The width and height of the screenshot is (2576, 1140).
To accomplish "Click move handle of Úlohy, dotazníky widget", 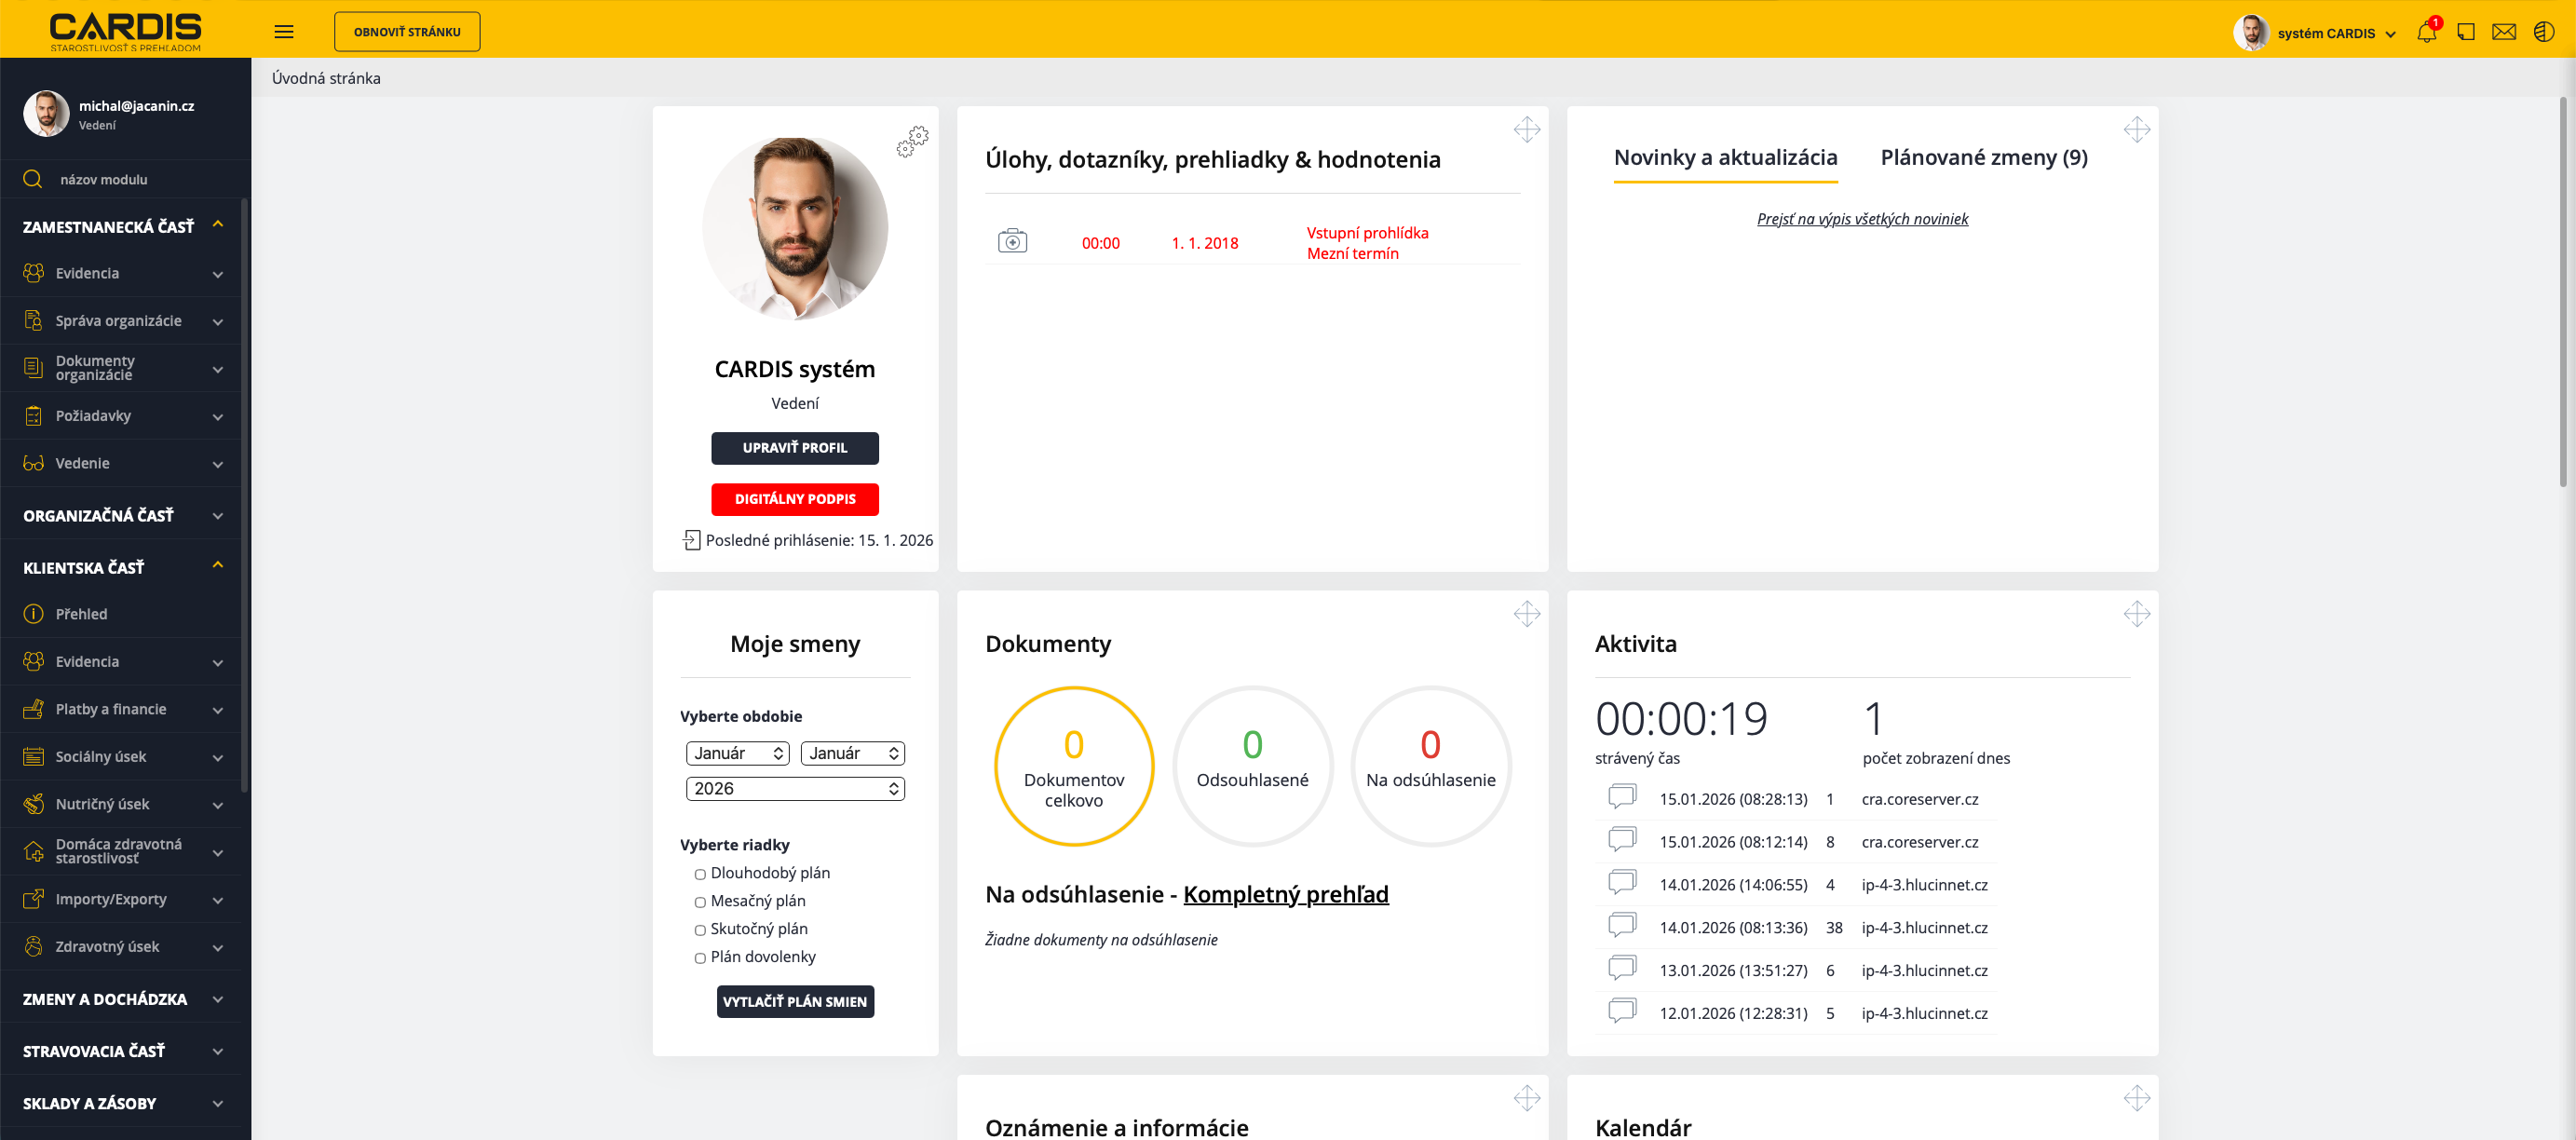I will point(1526,129).
